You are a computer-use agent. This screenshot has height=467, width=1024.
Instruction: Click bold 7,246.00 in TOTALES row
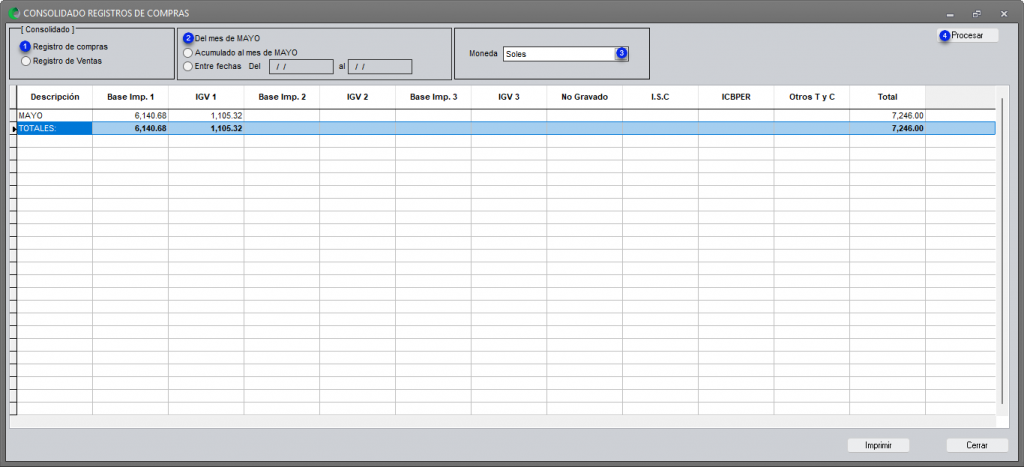[x=907, y=129]
